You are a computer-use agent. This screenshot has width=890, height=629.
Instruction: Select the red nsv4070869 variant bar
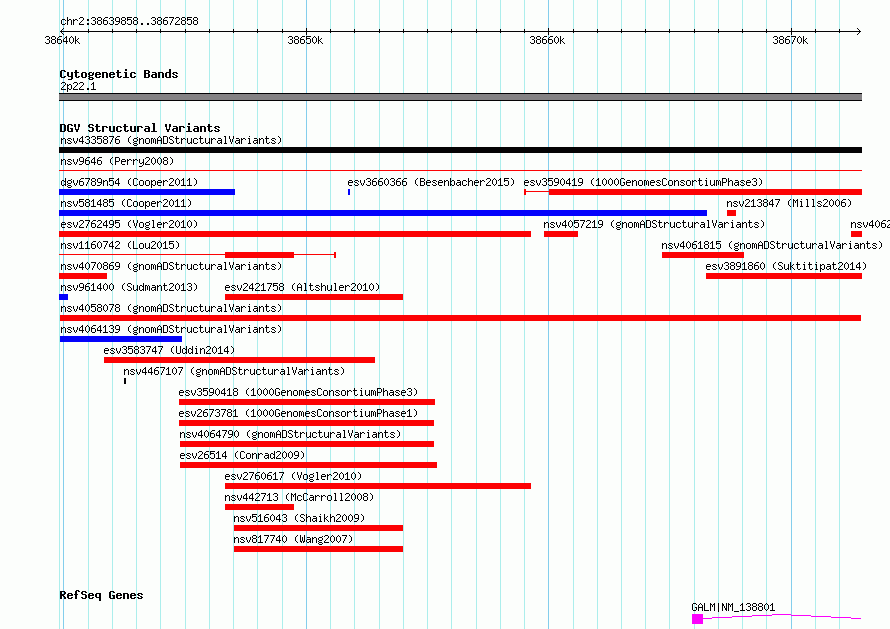coord(83,276)
